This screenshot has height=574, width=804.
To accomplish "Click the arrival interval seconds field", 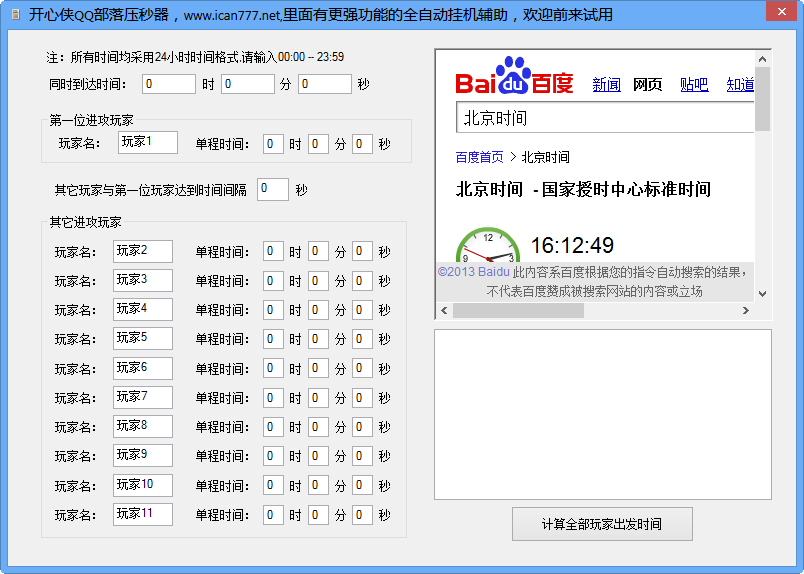I will coord(272,189).
